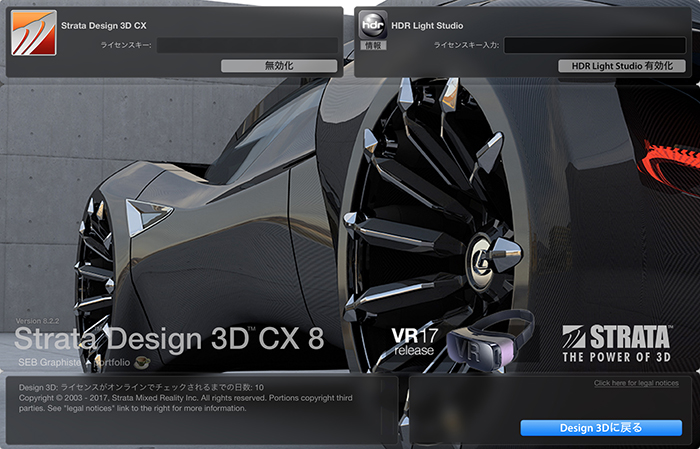
Task: Click the HDR Light Studio 有効化 button
Action: point(622,66)
